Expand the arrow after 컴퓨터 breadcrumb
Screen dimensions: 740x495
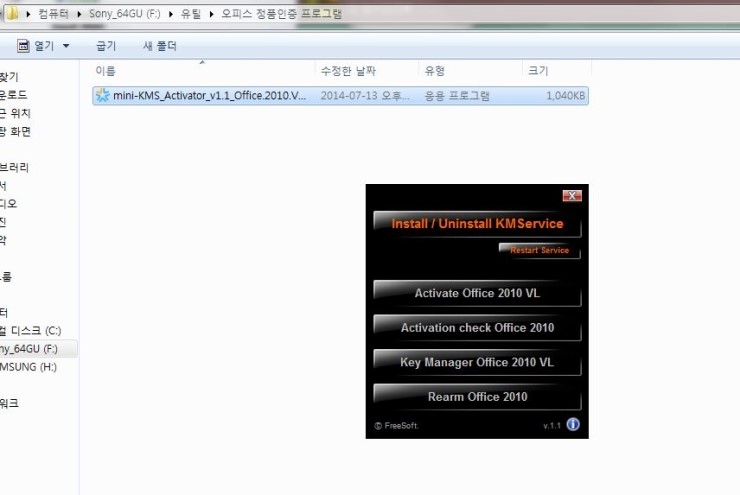click(79, 14)
